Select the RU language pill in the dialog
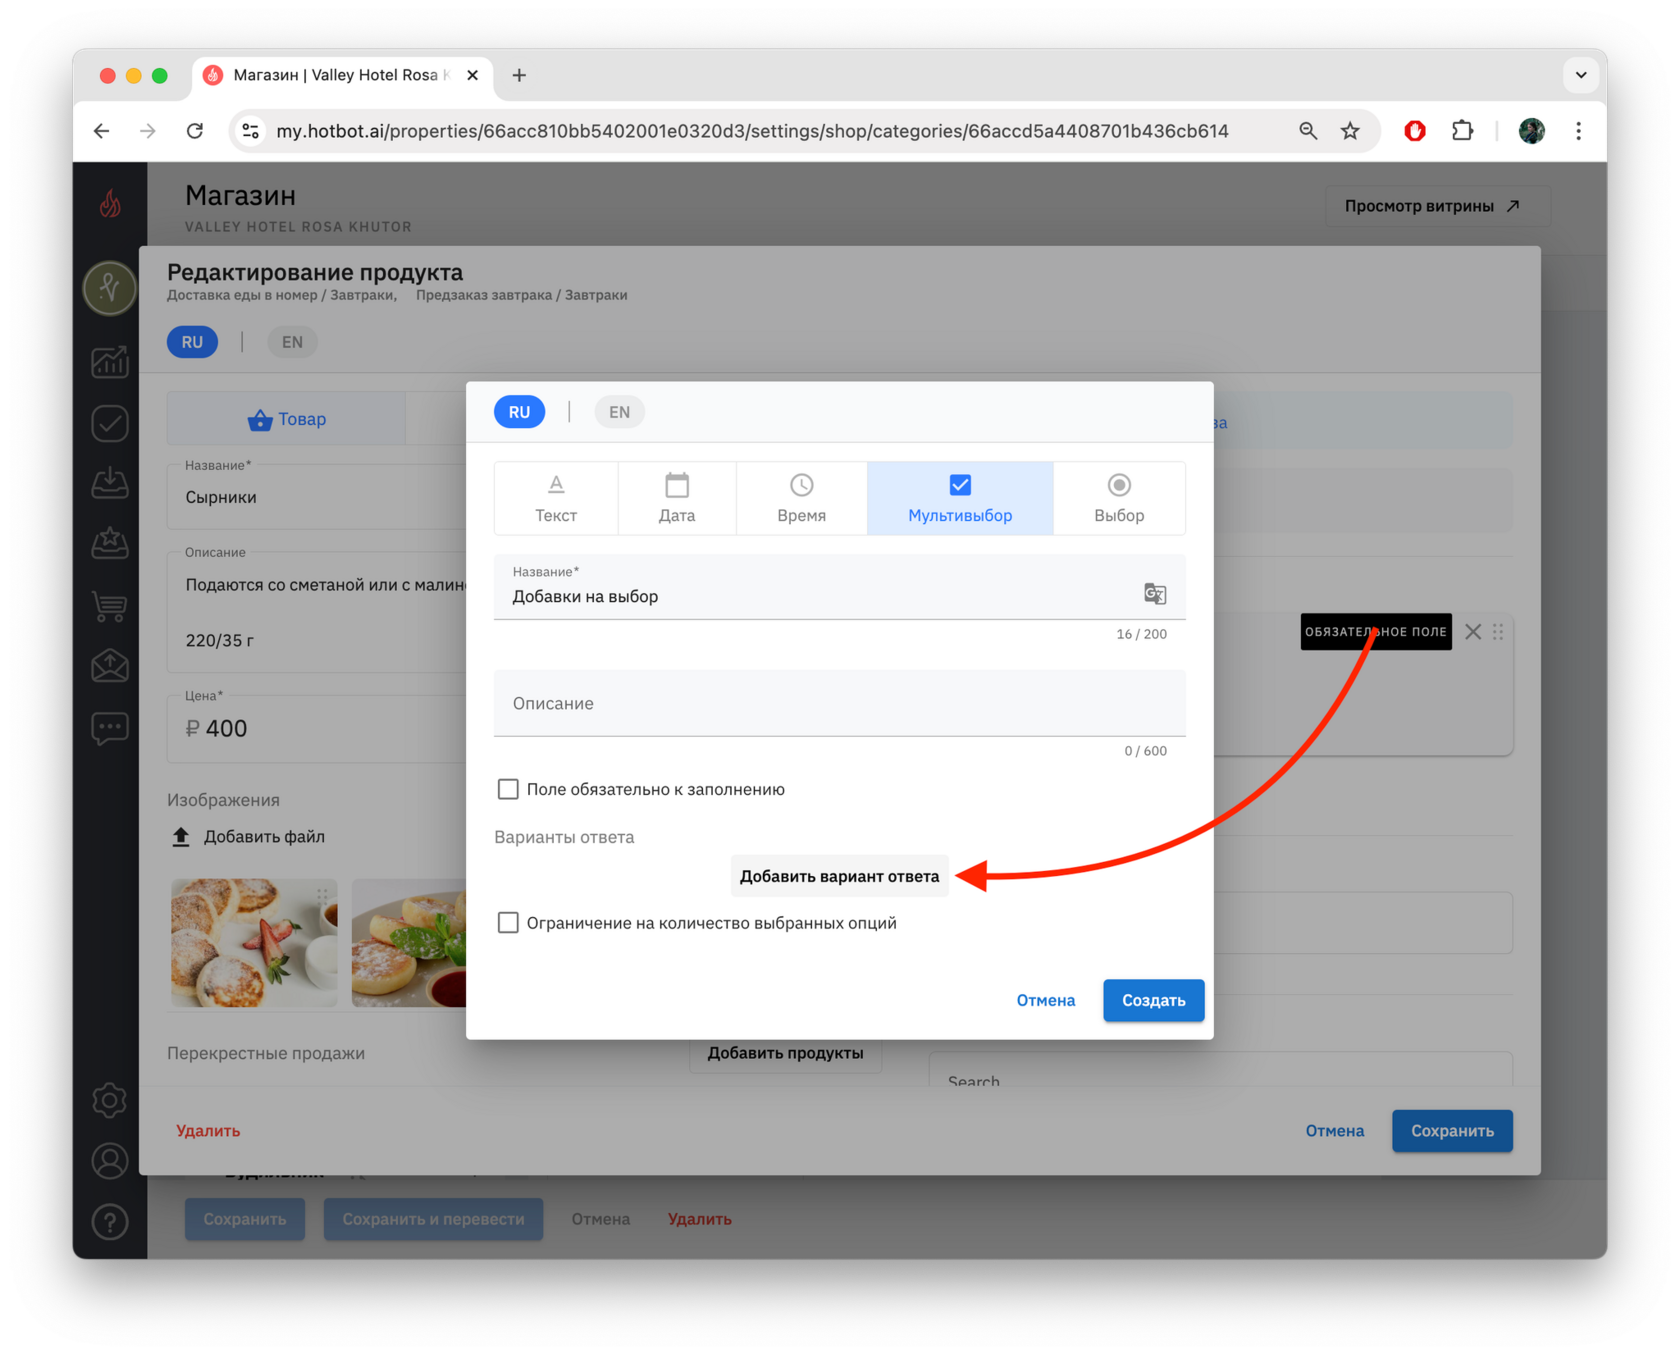The image size is (1680, 1355). tap(520, 412)
